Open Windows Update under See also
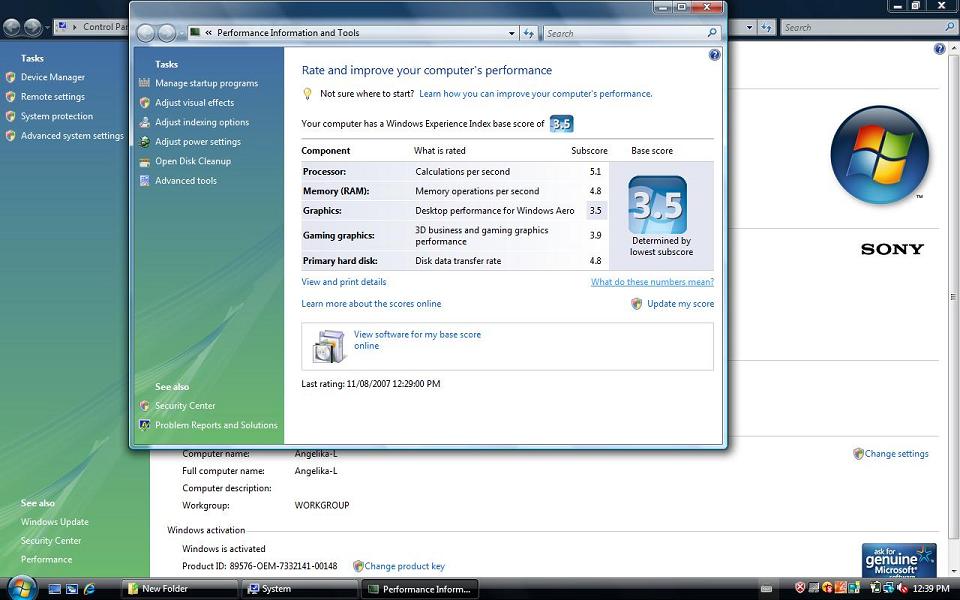Screen dimensions: 960x600 [54, 522]
